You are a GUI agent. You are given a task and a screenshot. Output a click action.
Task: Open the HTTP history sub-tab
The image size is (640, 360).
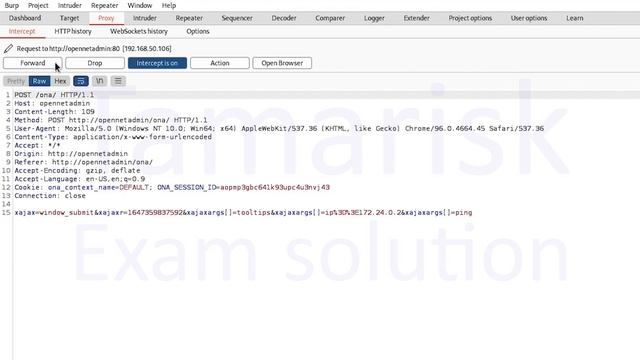pos(73,31)
